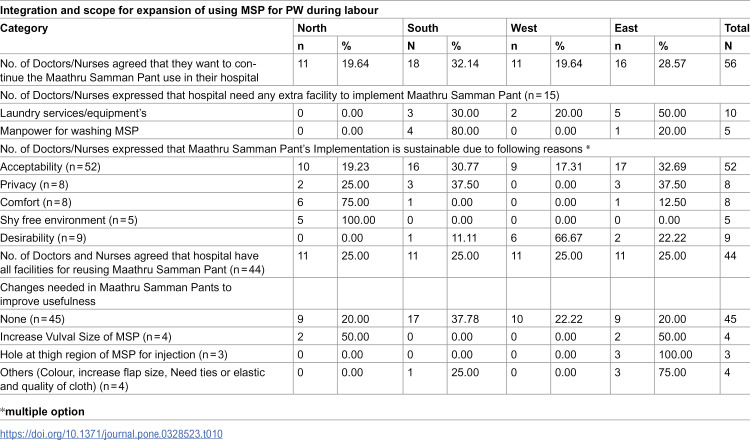Select the Increase Vulval Size of MSP row
The height and width of the screenshot is (440, 750).
tap(375, 337)
